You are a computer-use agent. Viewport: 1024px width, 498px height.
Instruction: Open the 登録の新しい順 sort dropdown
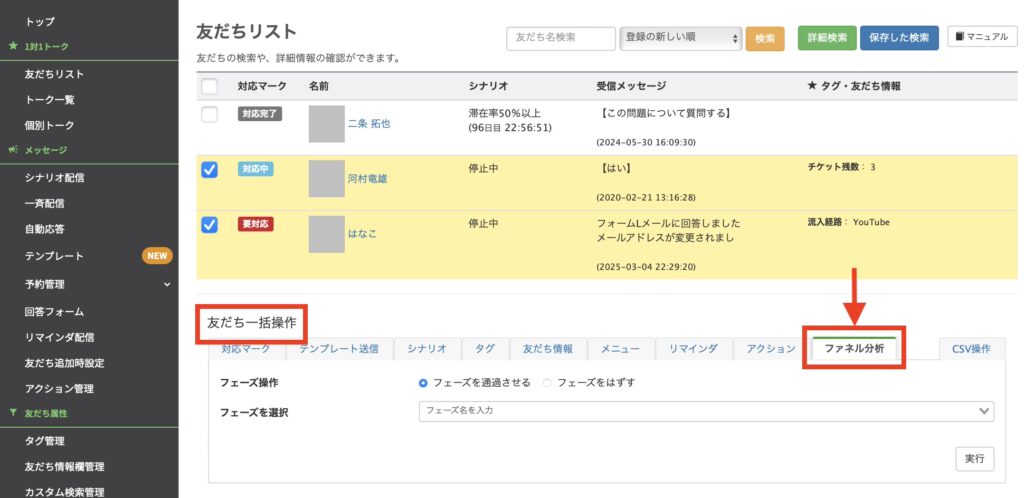point(681,38)
